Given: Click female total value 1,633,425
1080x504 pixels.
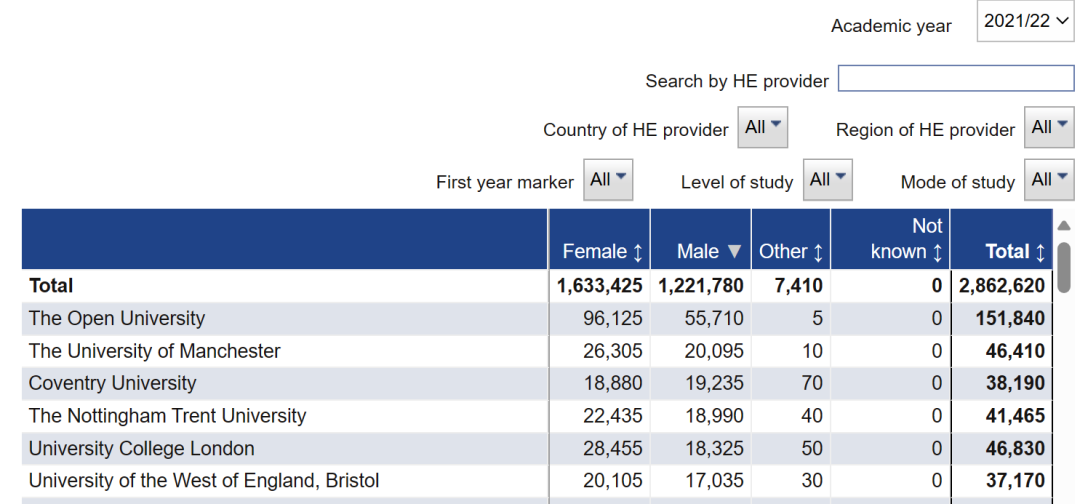Looking at the screenshot, I should tap(599, 286).
